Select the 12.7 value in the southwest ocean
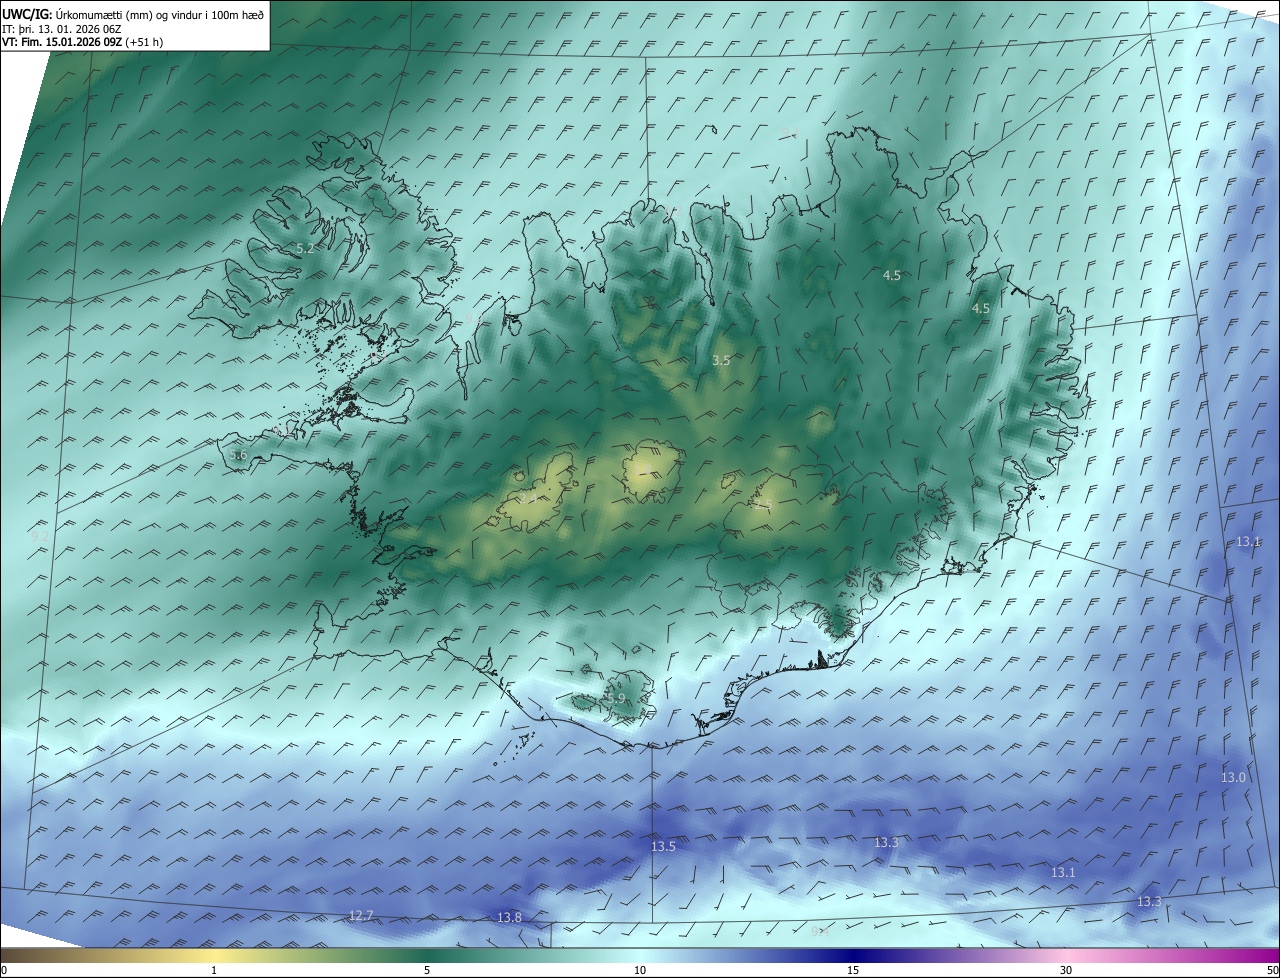This screenshot has width=1280, height=978. pyautogui.click(x=361, y=915)
